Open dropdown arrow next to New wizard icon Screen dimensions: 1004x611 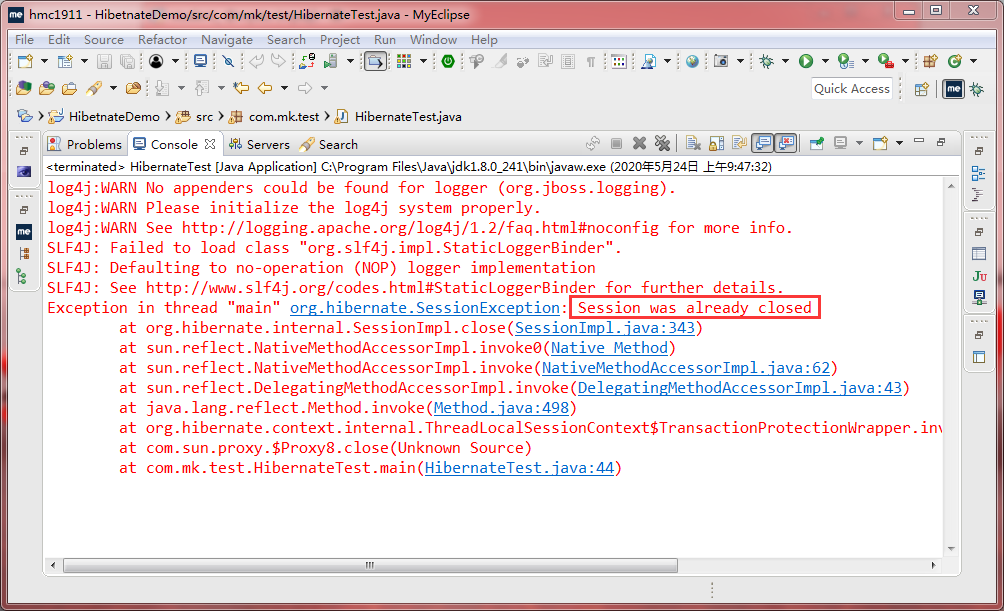[44, 61]
